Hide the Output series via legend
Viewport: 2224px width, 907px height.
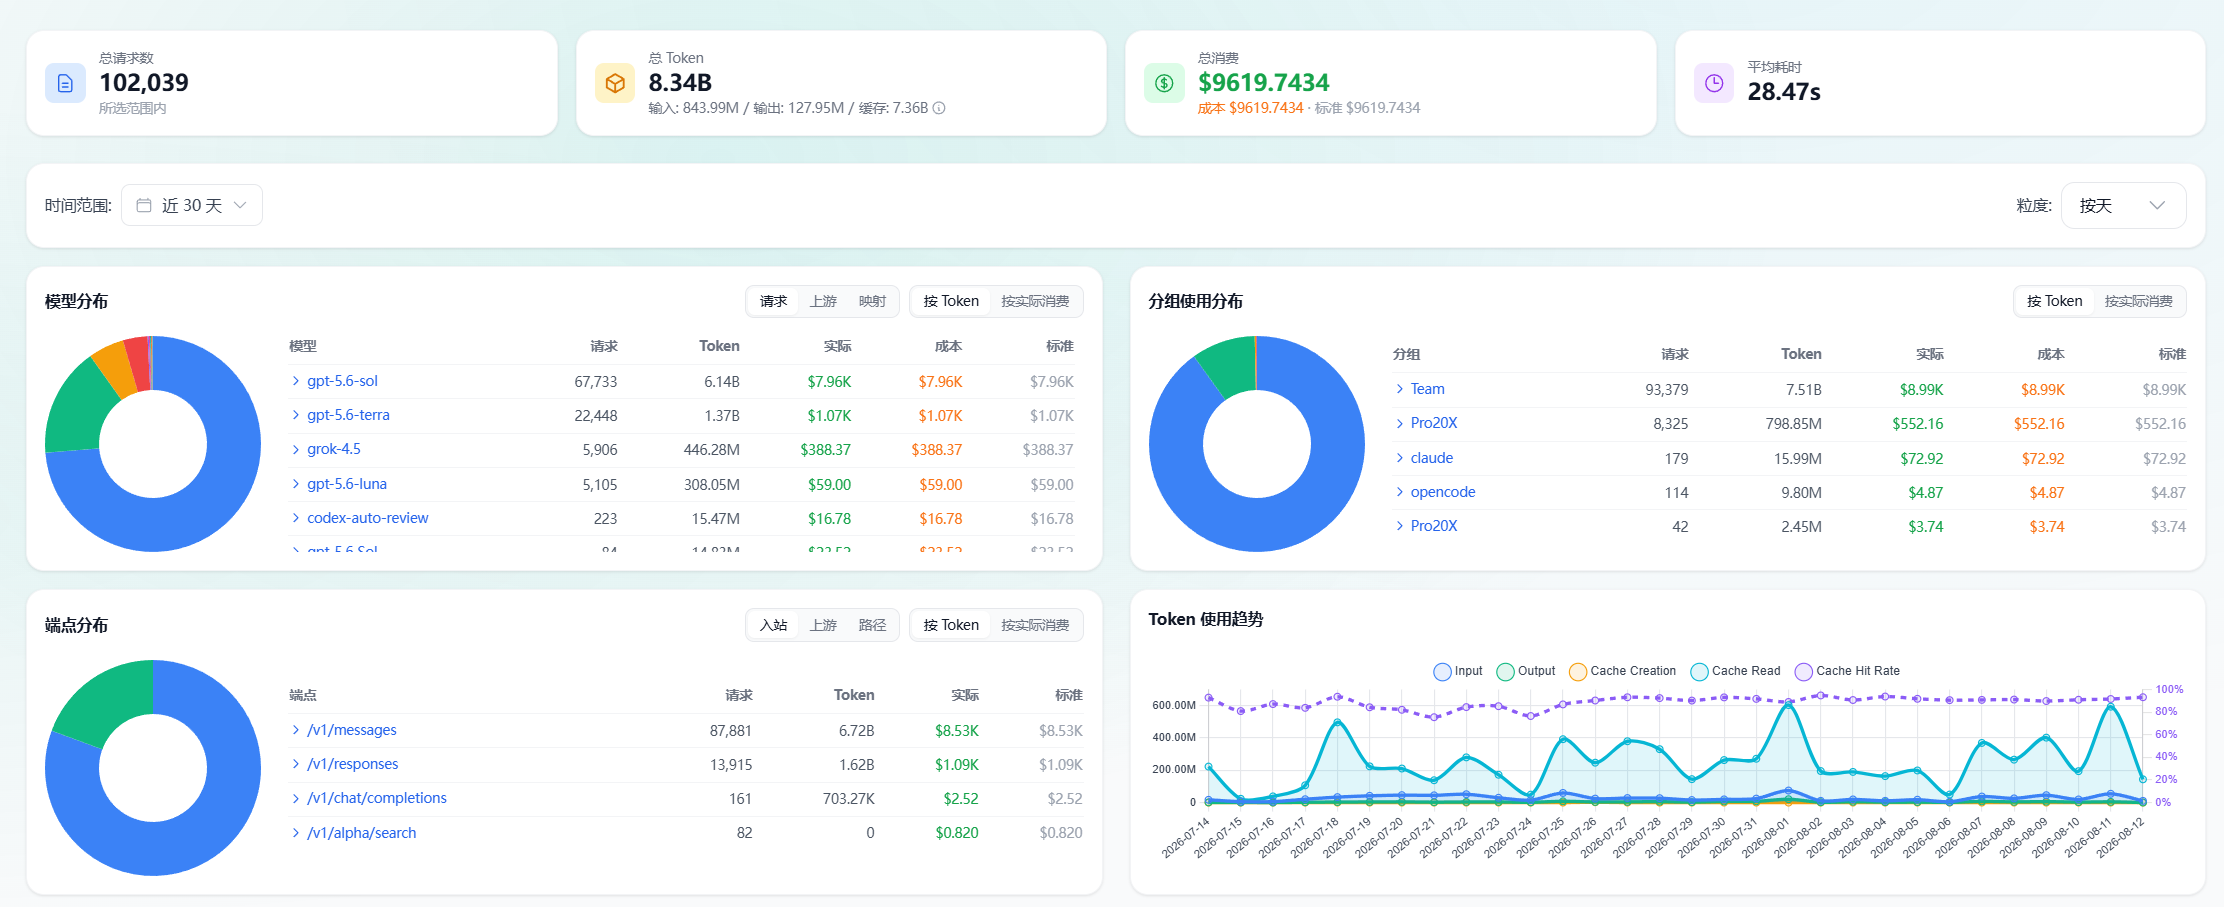coord(1525,671)
